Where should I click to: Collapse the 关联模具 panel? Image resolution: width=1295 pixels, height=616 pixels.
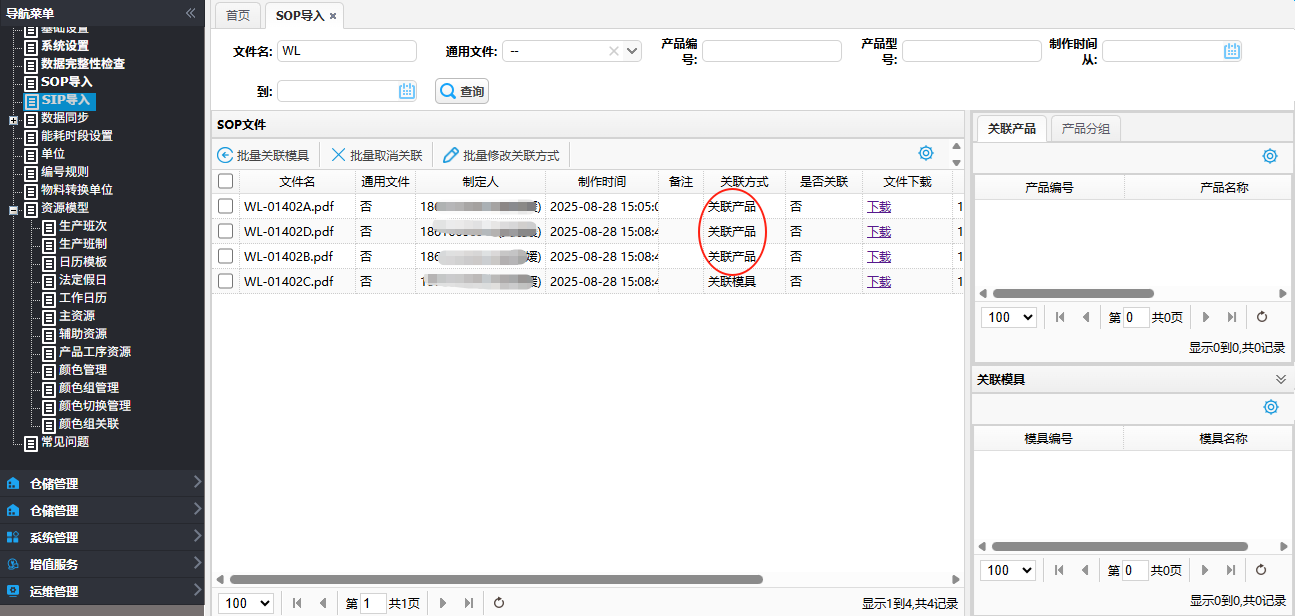pyautogui.click(x=1280, y=379)
